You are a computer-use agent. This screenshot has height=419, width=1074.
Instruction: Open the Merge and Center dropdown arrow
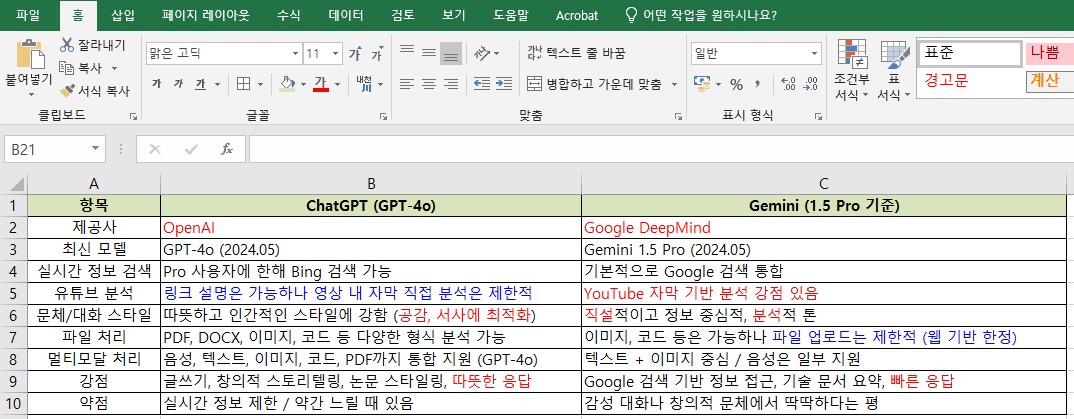pos(674,84)
